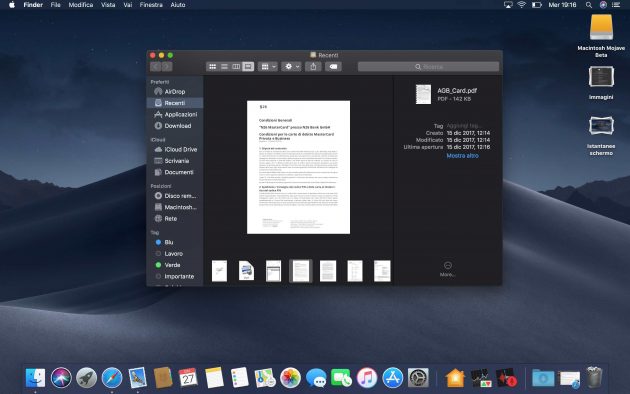Open Notification Center in the menu bar
This screenshot has width=630, height=394.
coord(616,5)
